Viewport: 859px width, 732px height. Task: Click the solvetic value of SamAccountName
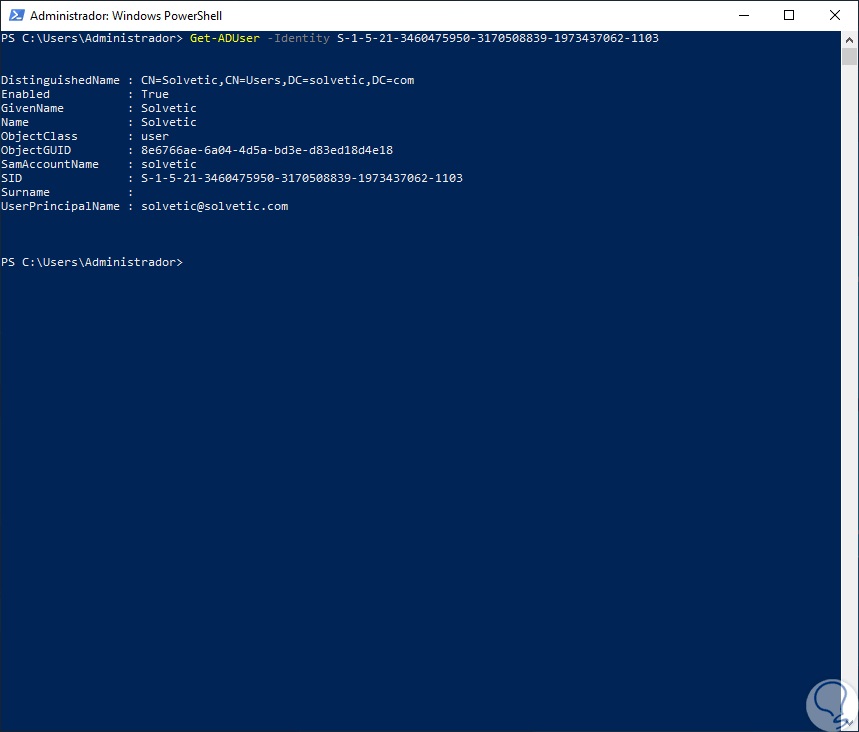click(x=169, y=164)
